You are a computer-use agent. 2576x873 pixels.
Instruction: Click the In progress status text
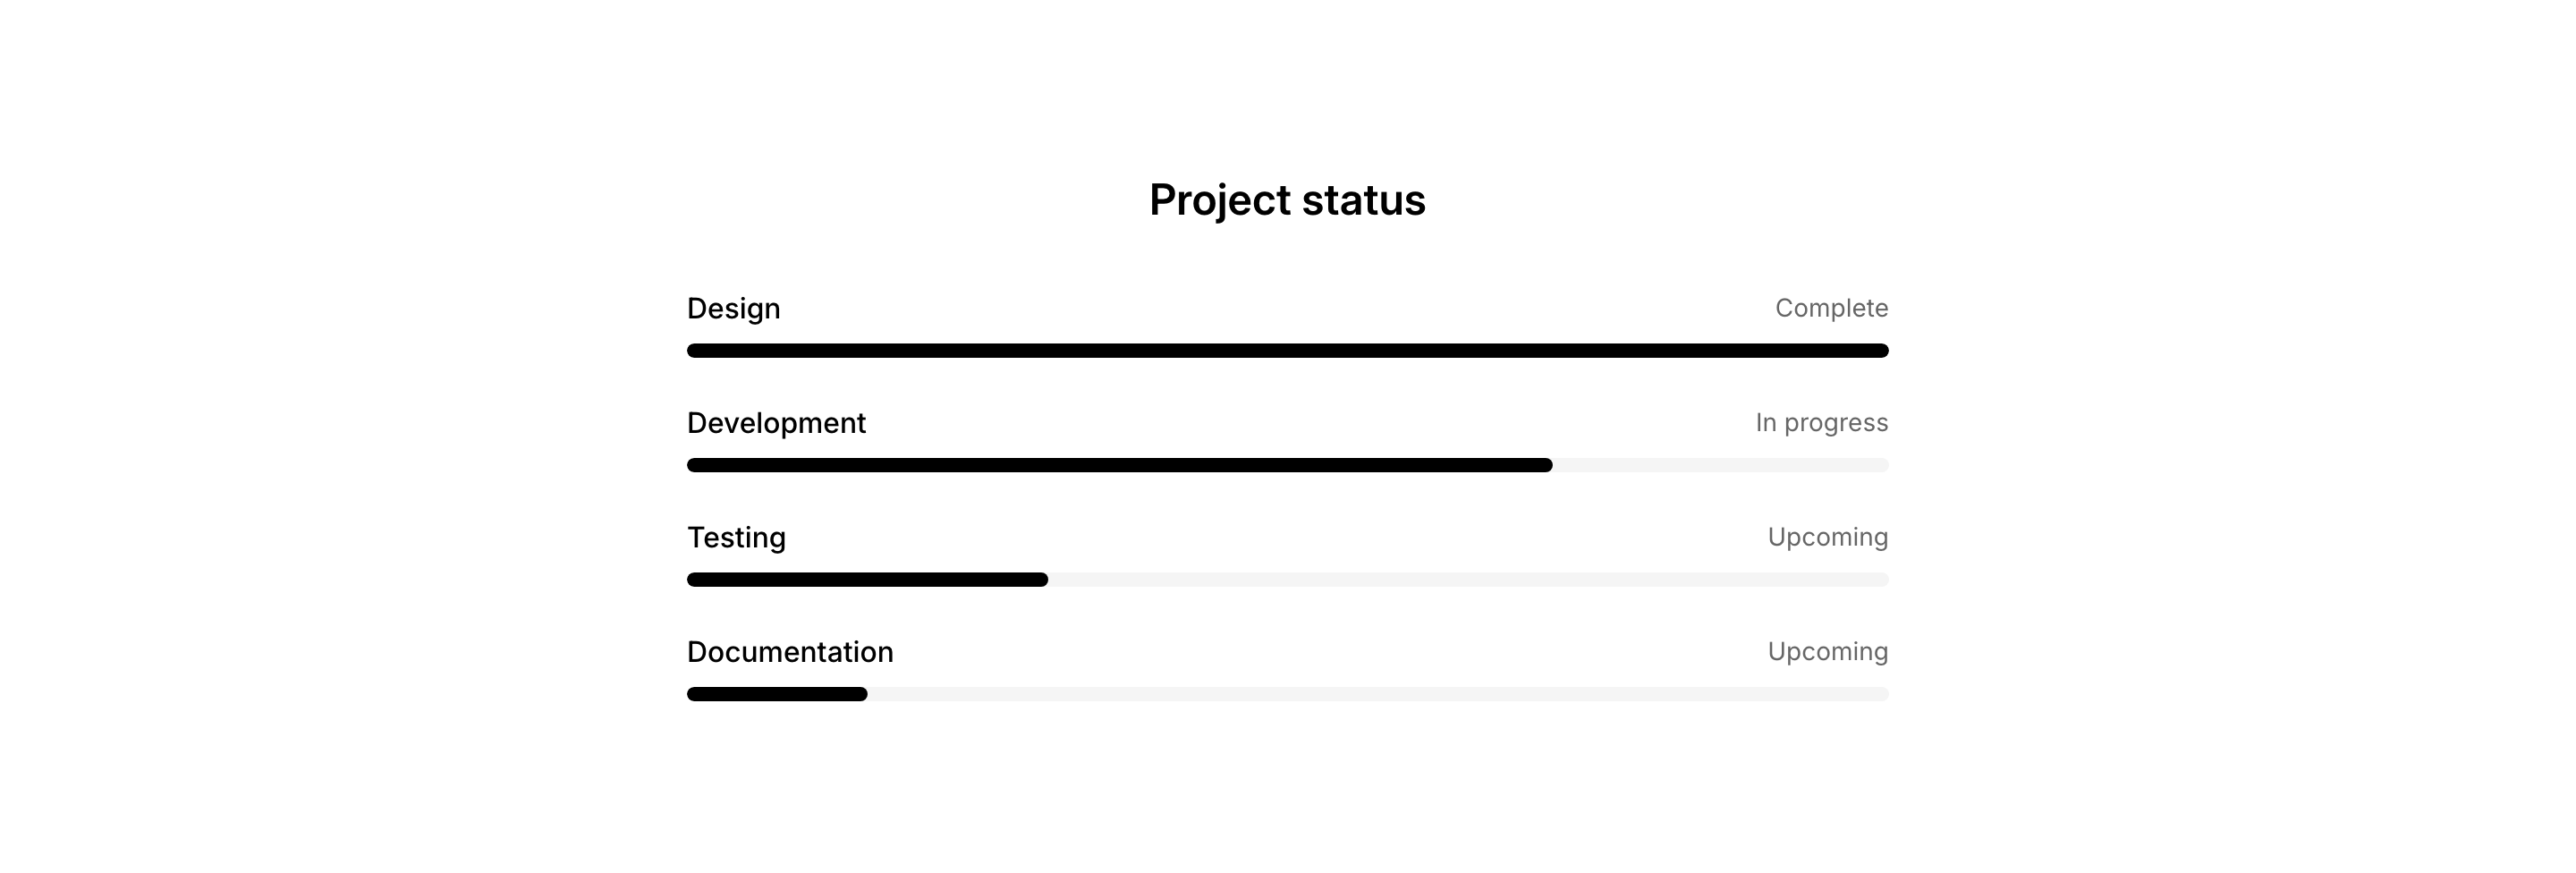pyautogui.click(x=1821, y=423)
